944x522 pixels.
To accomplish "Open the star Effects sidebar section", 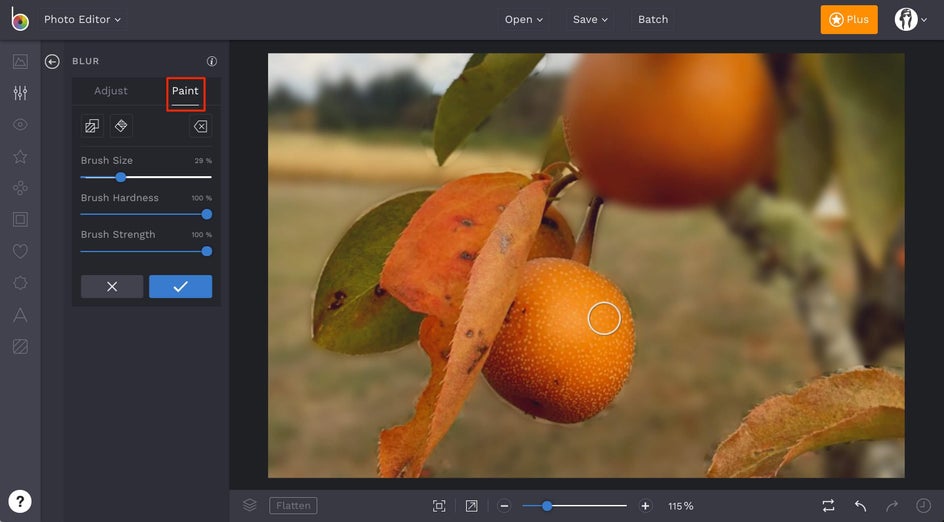I will tap(20, 157).
